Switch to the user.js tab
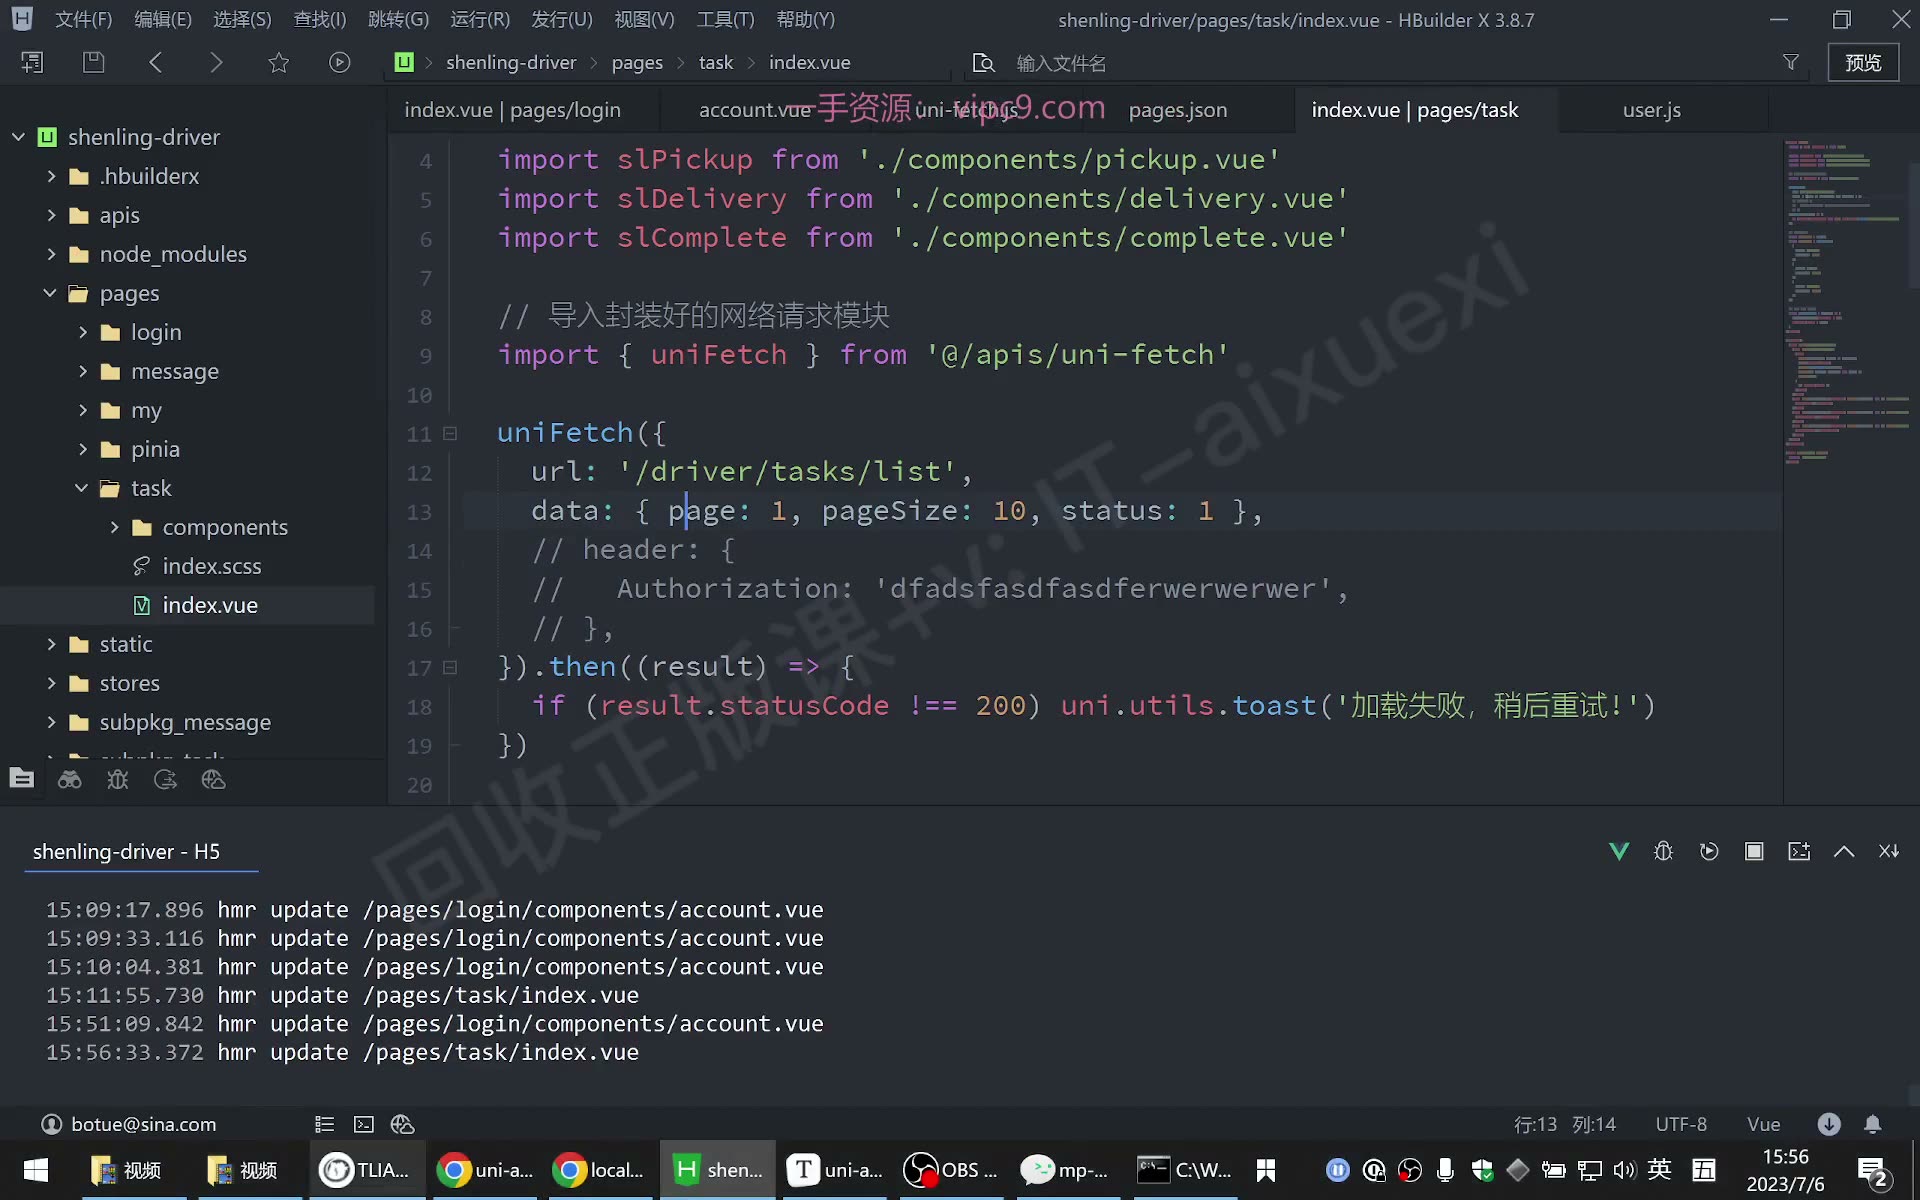Image resolution: width=1920 pixels, height=1200 pixels. tap(1652, 110)
